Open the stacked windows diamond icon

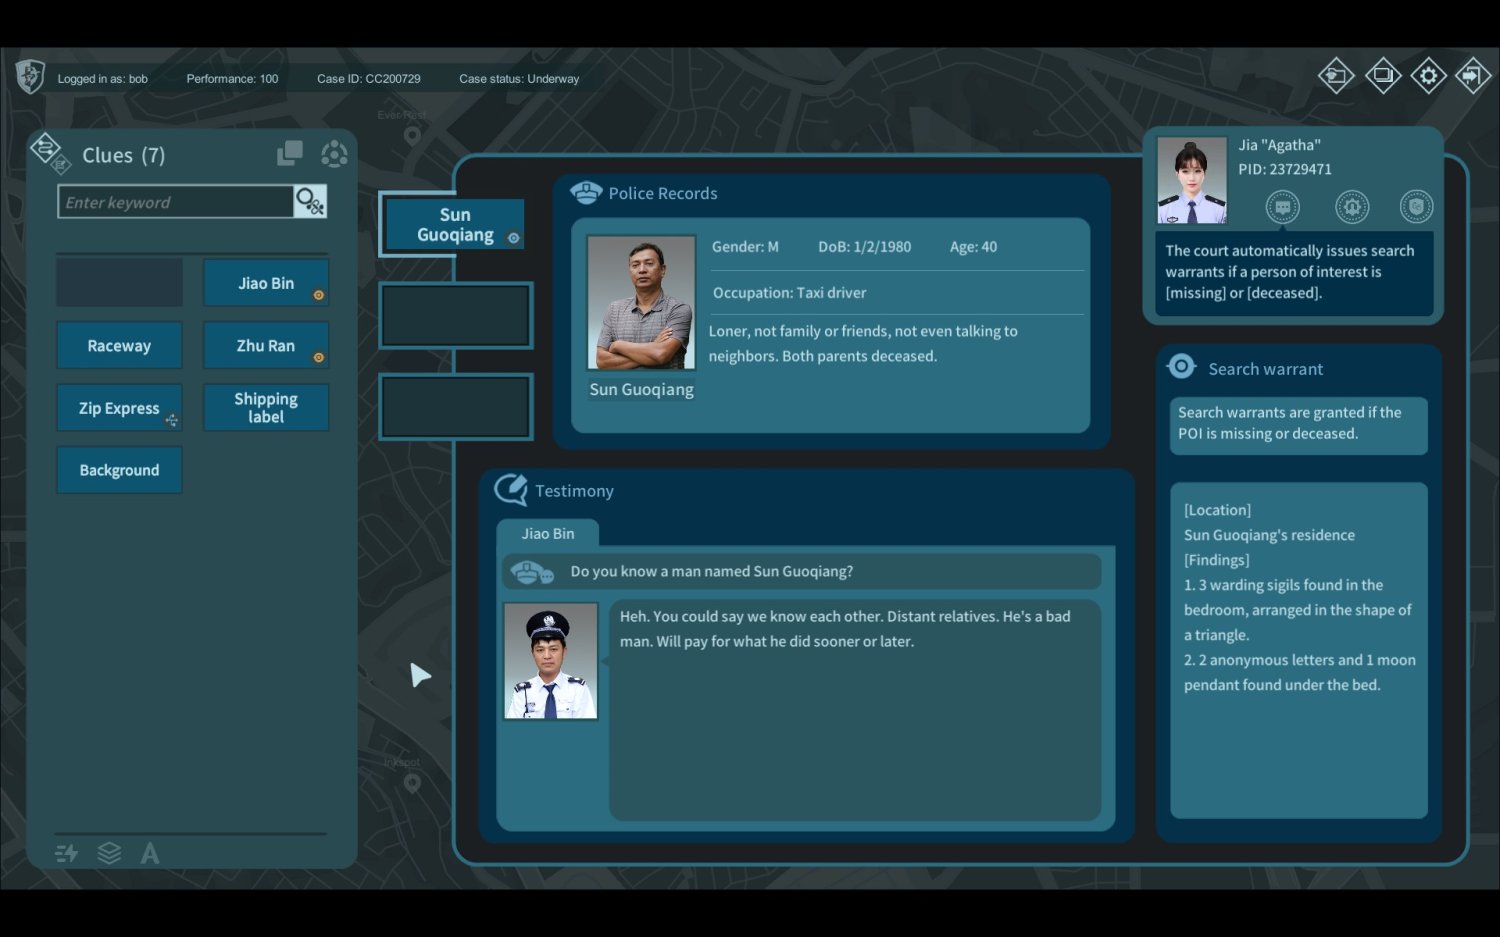point(1383,75)
